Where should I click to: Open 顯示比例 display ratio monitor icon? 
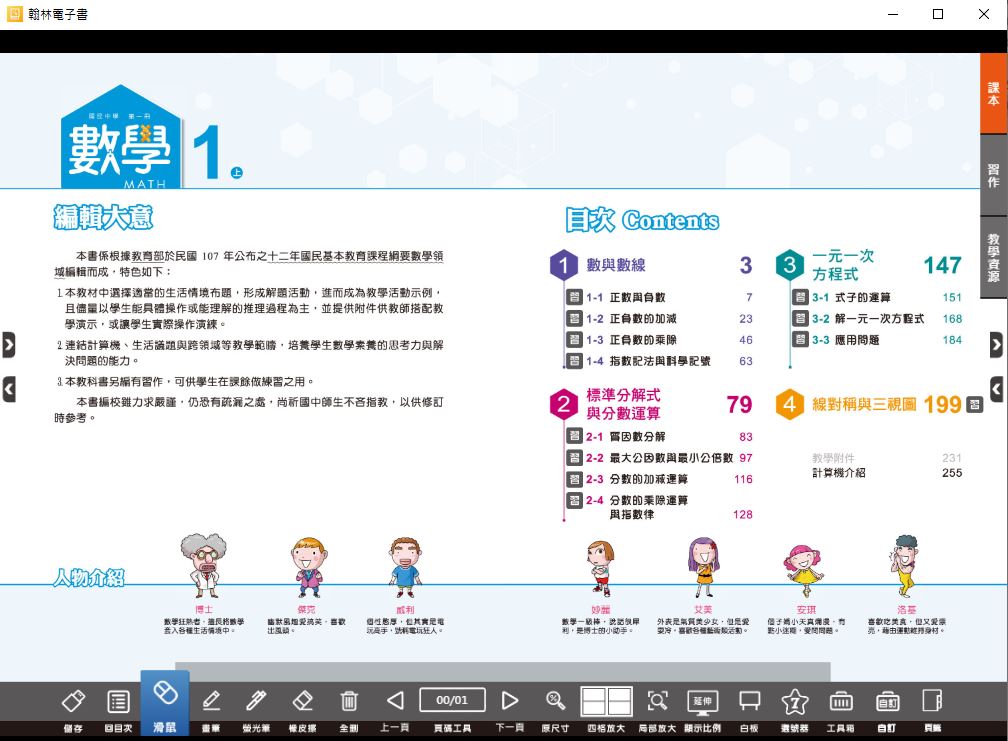tap(703, 701)
